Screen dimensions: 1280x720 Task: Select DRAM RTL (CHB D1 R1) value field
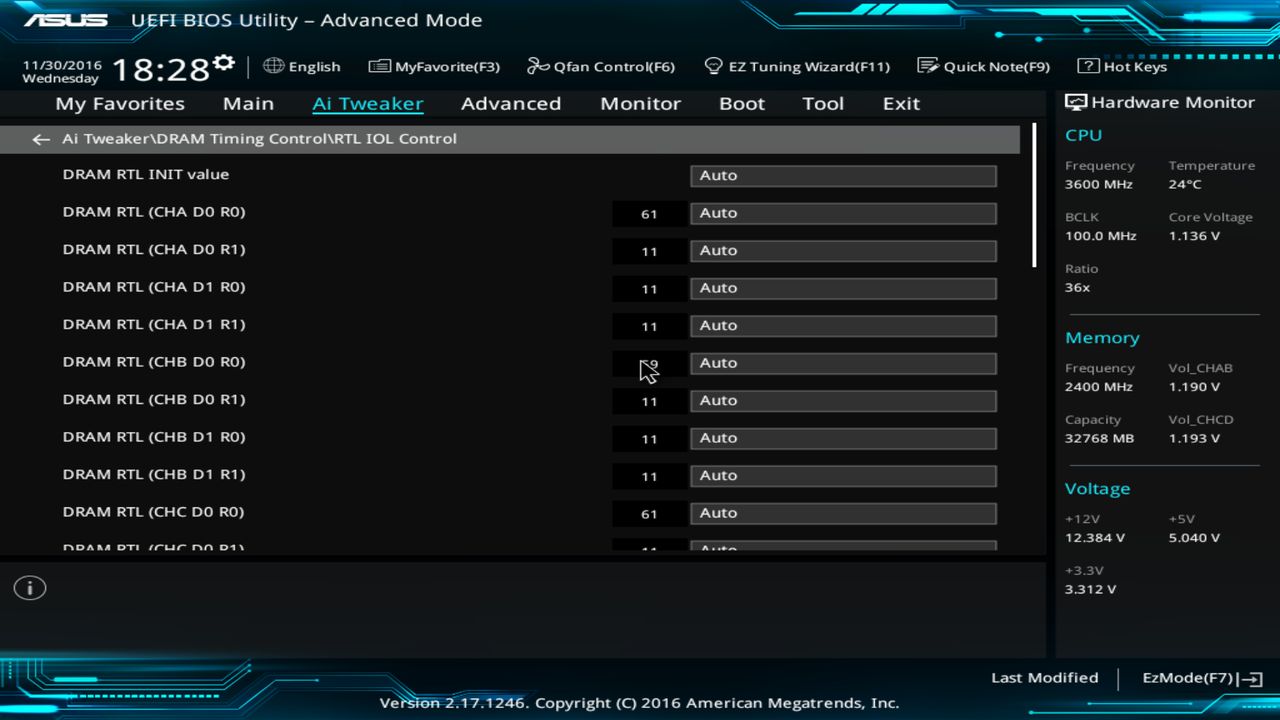tap(649, 475)
